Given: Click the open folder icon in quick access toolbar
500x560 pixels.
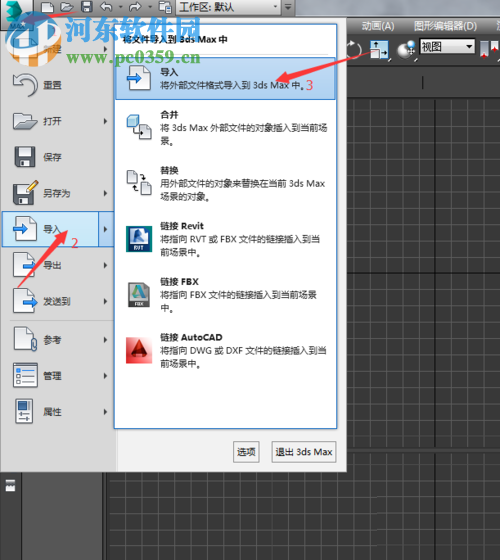Looking at the screenshot, I should pyautogui.click(x=67, y=7).
